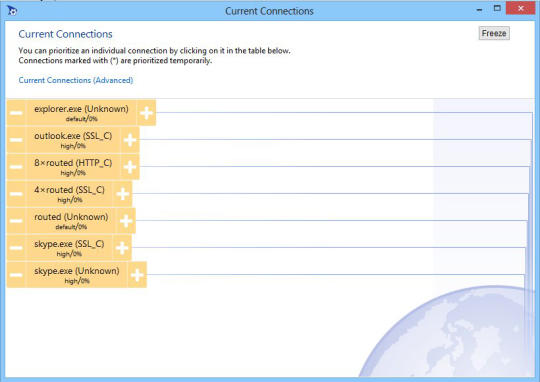This screenshot has height=382, width=540.
Task: Select the skype.exe (SSL_C) connection label
Action: 69,248
